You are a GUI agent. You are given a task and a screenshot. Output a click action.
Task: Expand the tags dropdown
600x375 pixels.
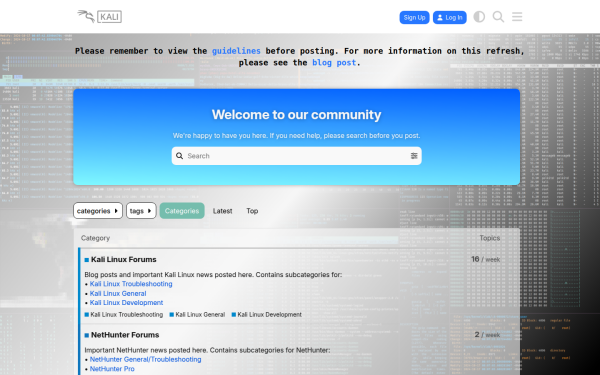tap(141, 210)
